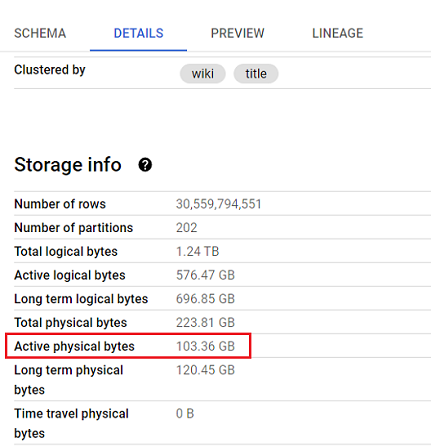Select the Time travel physical bytes label
Viewport: 431px width, 447px height.
coord(71,423)
